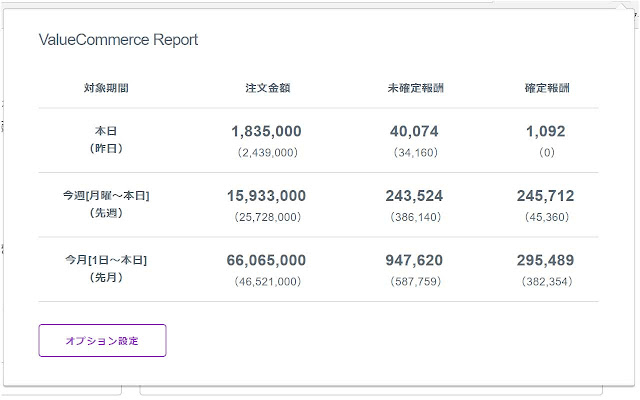Image resolution: width=640 pixels, height=400 pixels.
Task: Click today's order amount 1,835,000
Action: [267, 131]
